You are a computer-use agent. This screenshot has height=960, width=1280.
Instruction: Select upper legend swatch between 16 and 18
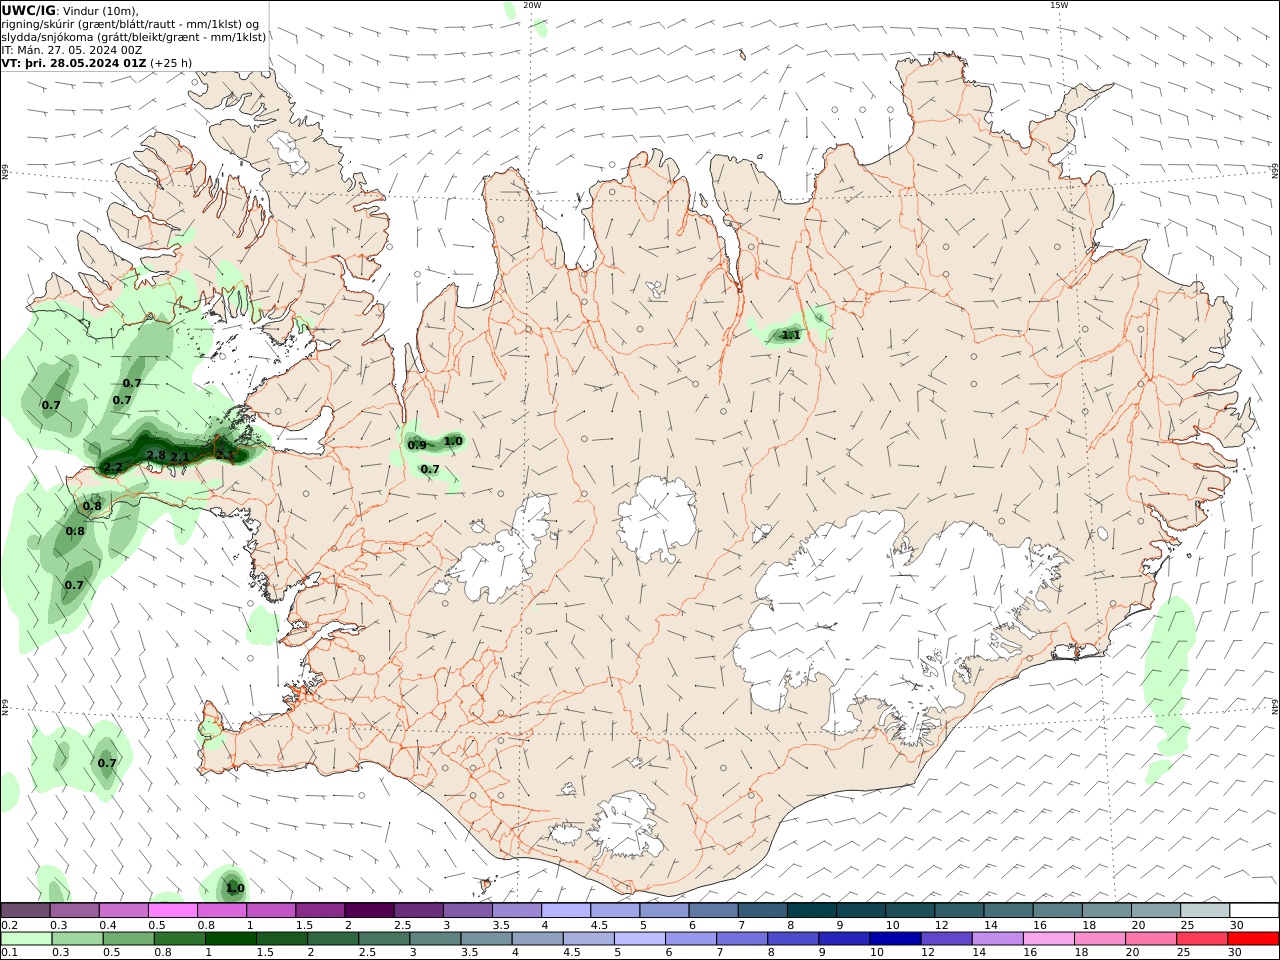click(x=1058, y=911)
